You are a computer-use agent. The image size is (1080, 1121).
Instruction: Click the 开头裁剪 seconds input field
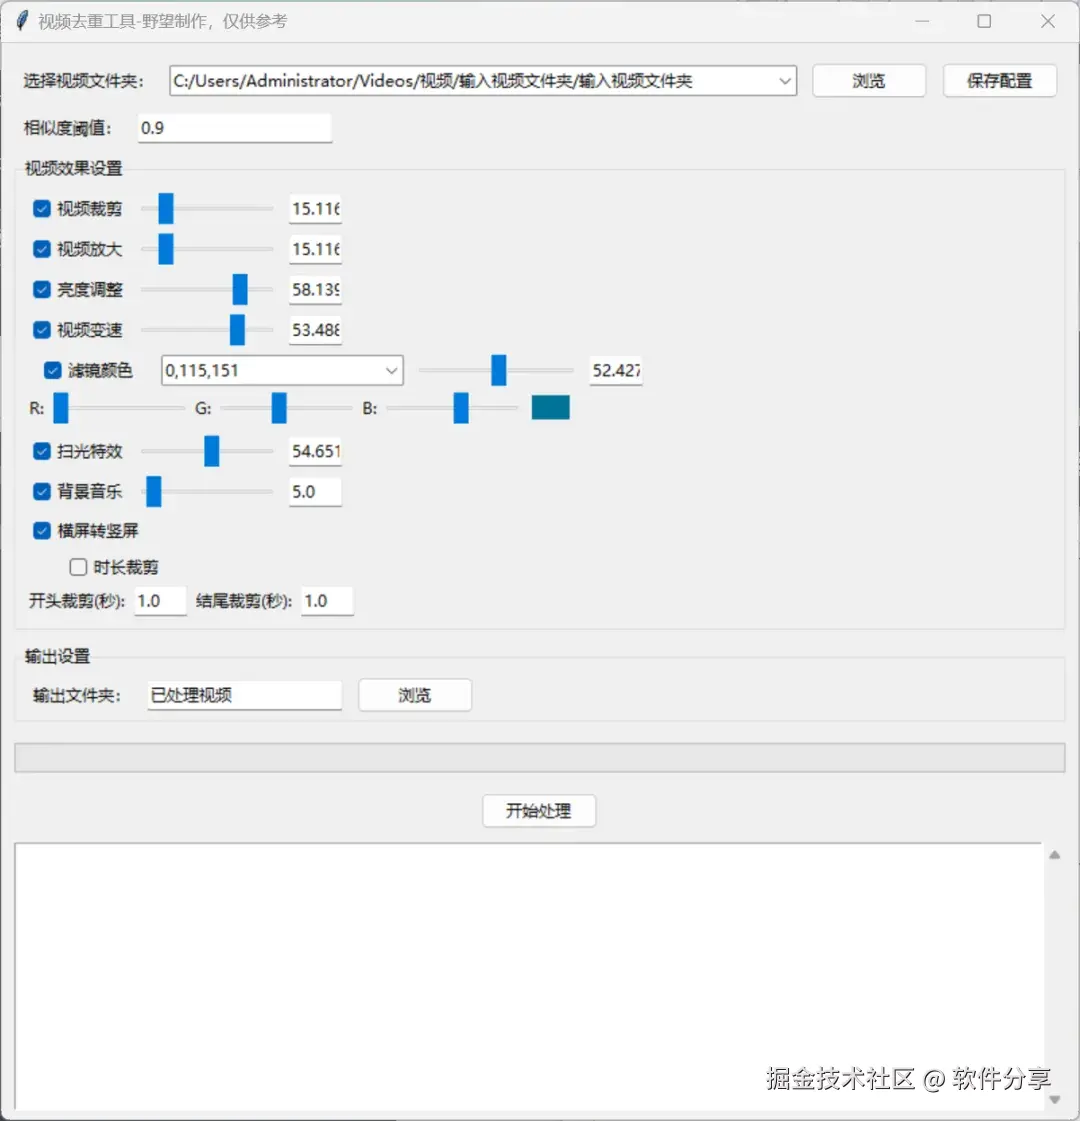pos(160,600)
